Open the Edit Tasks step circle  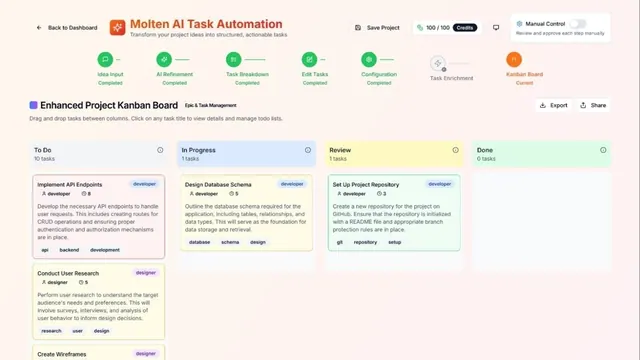(309, 60)
